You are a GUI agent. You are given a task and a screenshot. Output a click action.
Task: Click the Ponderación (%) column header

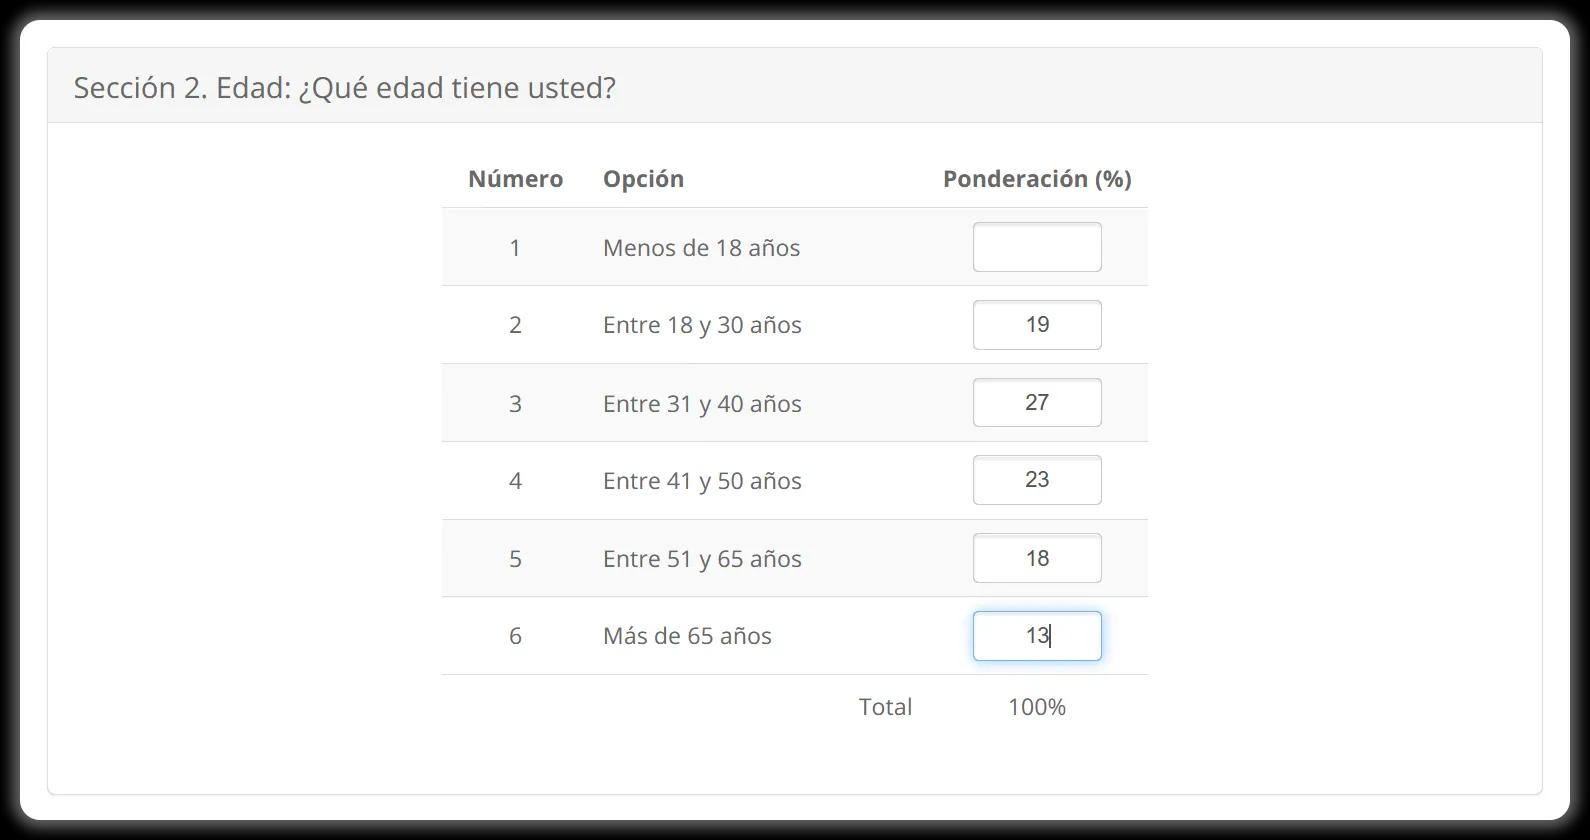[1036, 178]
